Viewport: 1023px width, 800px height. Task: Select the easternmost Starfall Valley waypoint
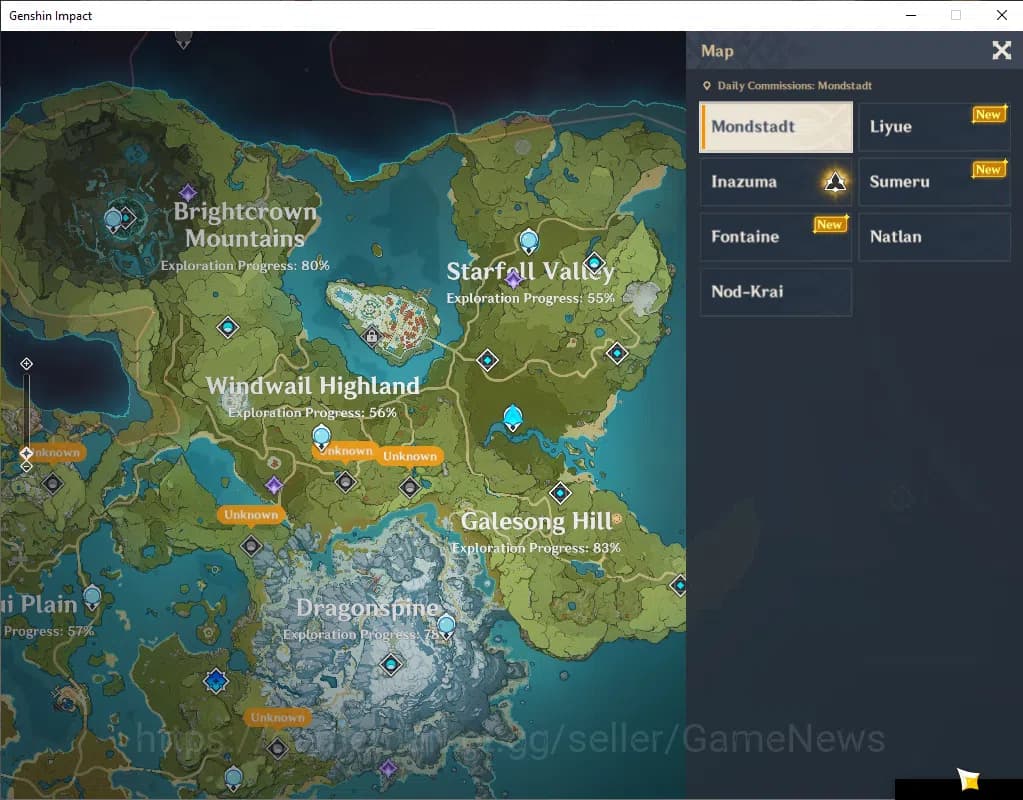pyautogui.click(x=617, y=354)
